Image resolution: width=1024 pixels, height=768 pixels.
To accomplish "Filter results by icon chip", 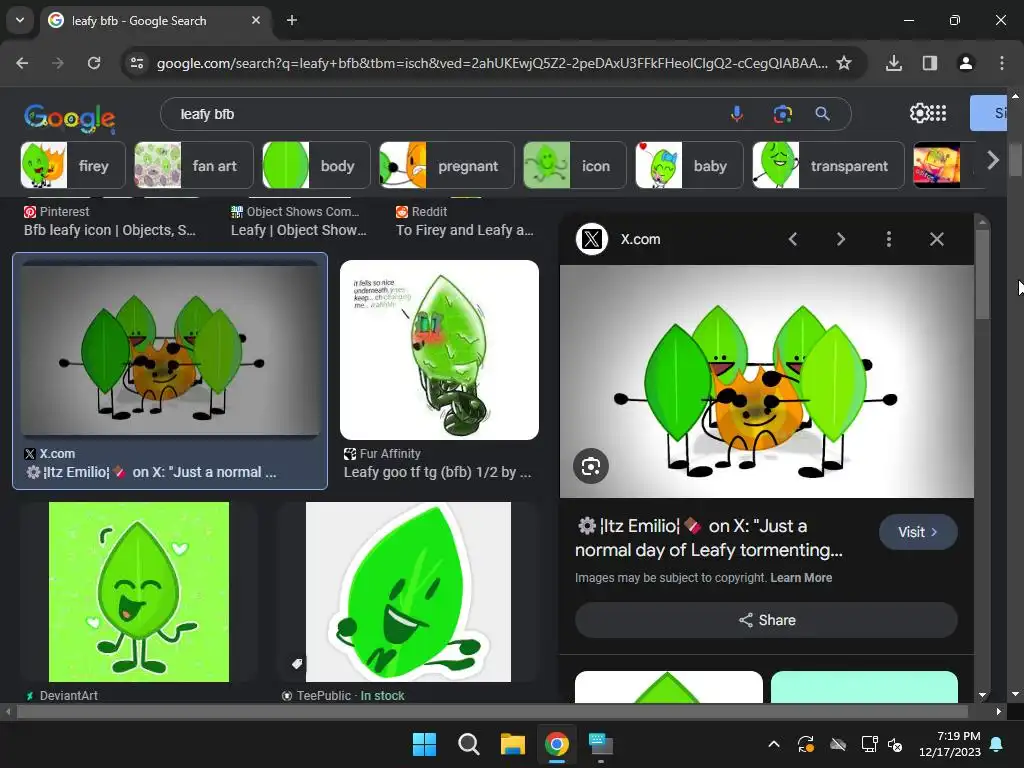I will coord(575,165).
